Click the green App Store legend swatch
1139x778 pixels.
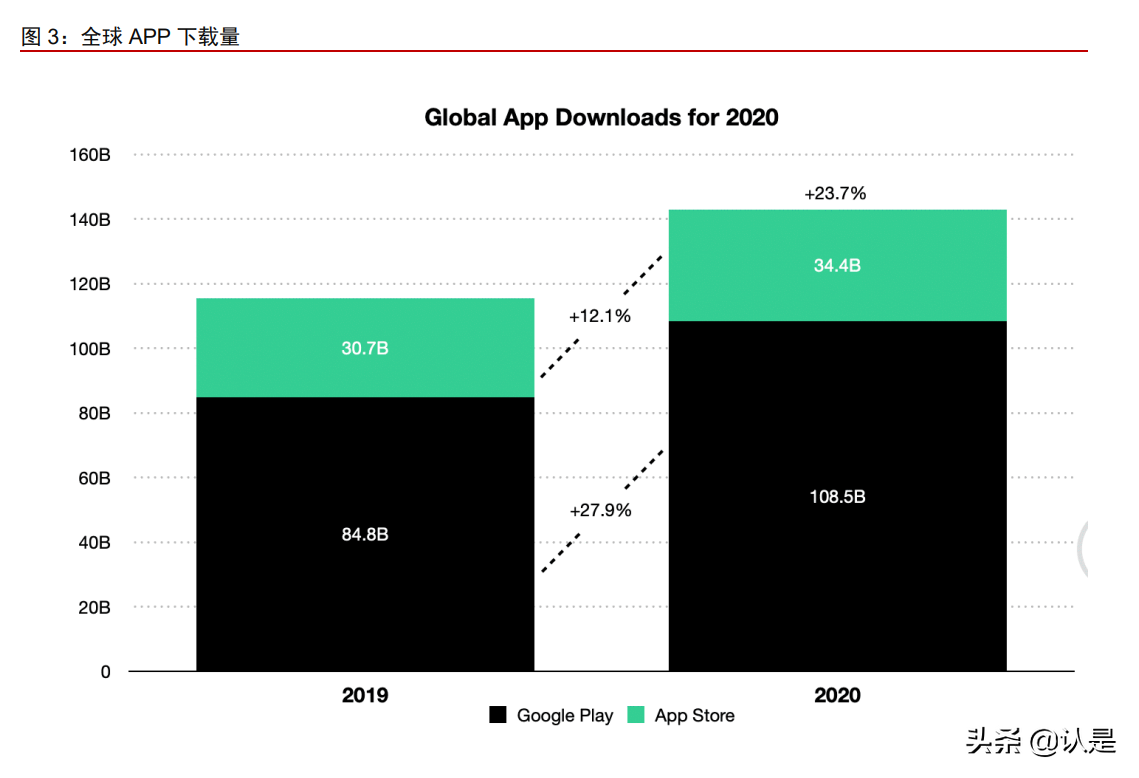(x=636, y=715)
